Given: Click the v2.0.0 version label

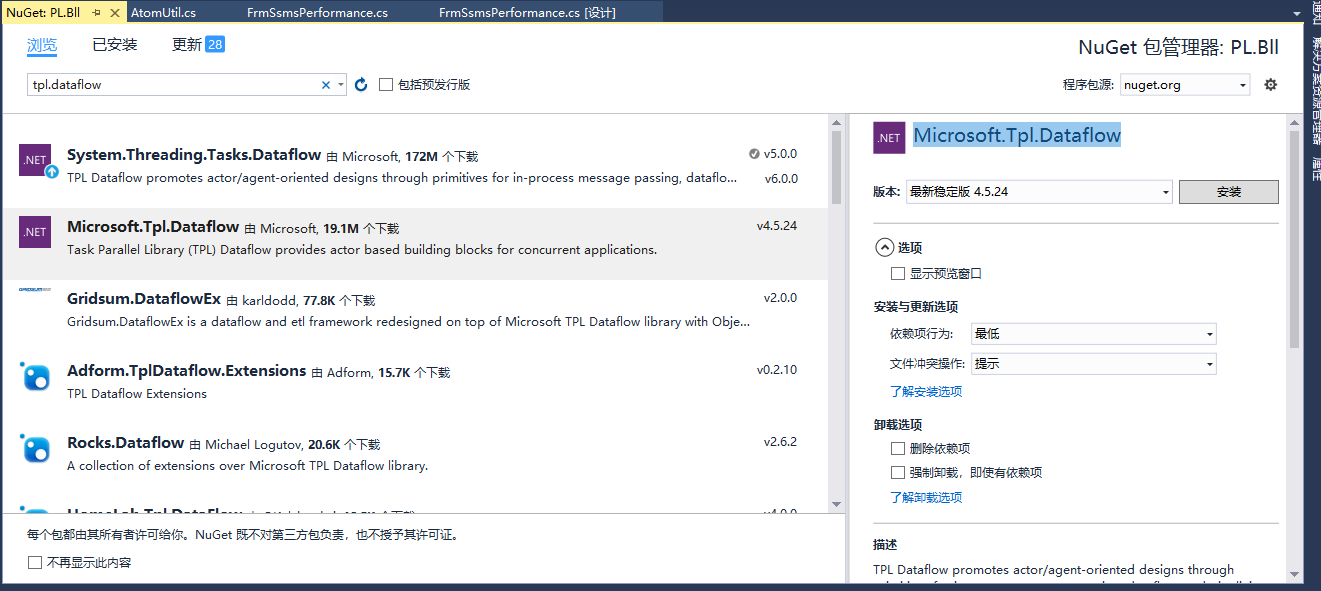Looking at the screenshot, I should click(x=781, y=298).
